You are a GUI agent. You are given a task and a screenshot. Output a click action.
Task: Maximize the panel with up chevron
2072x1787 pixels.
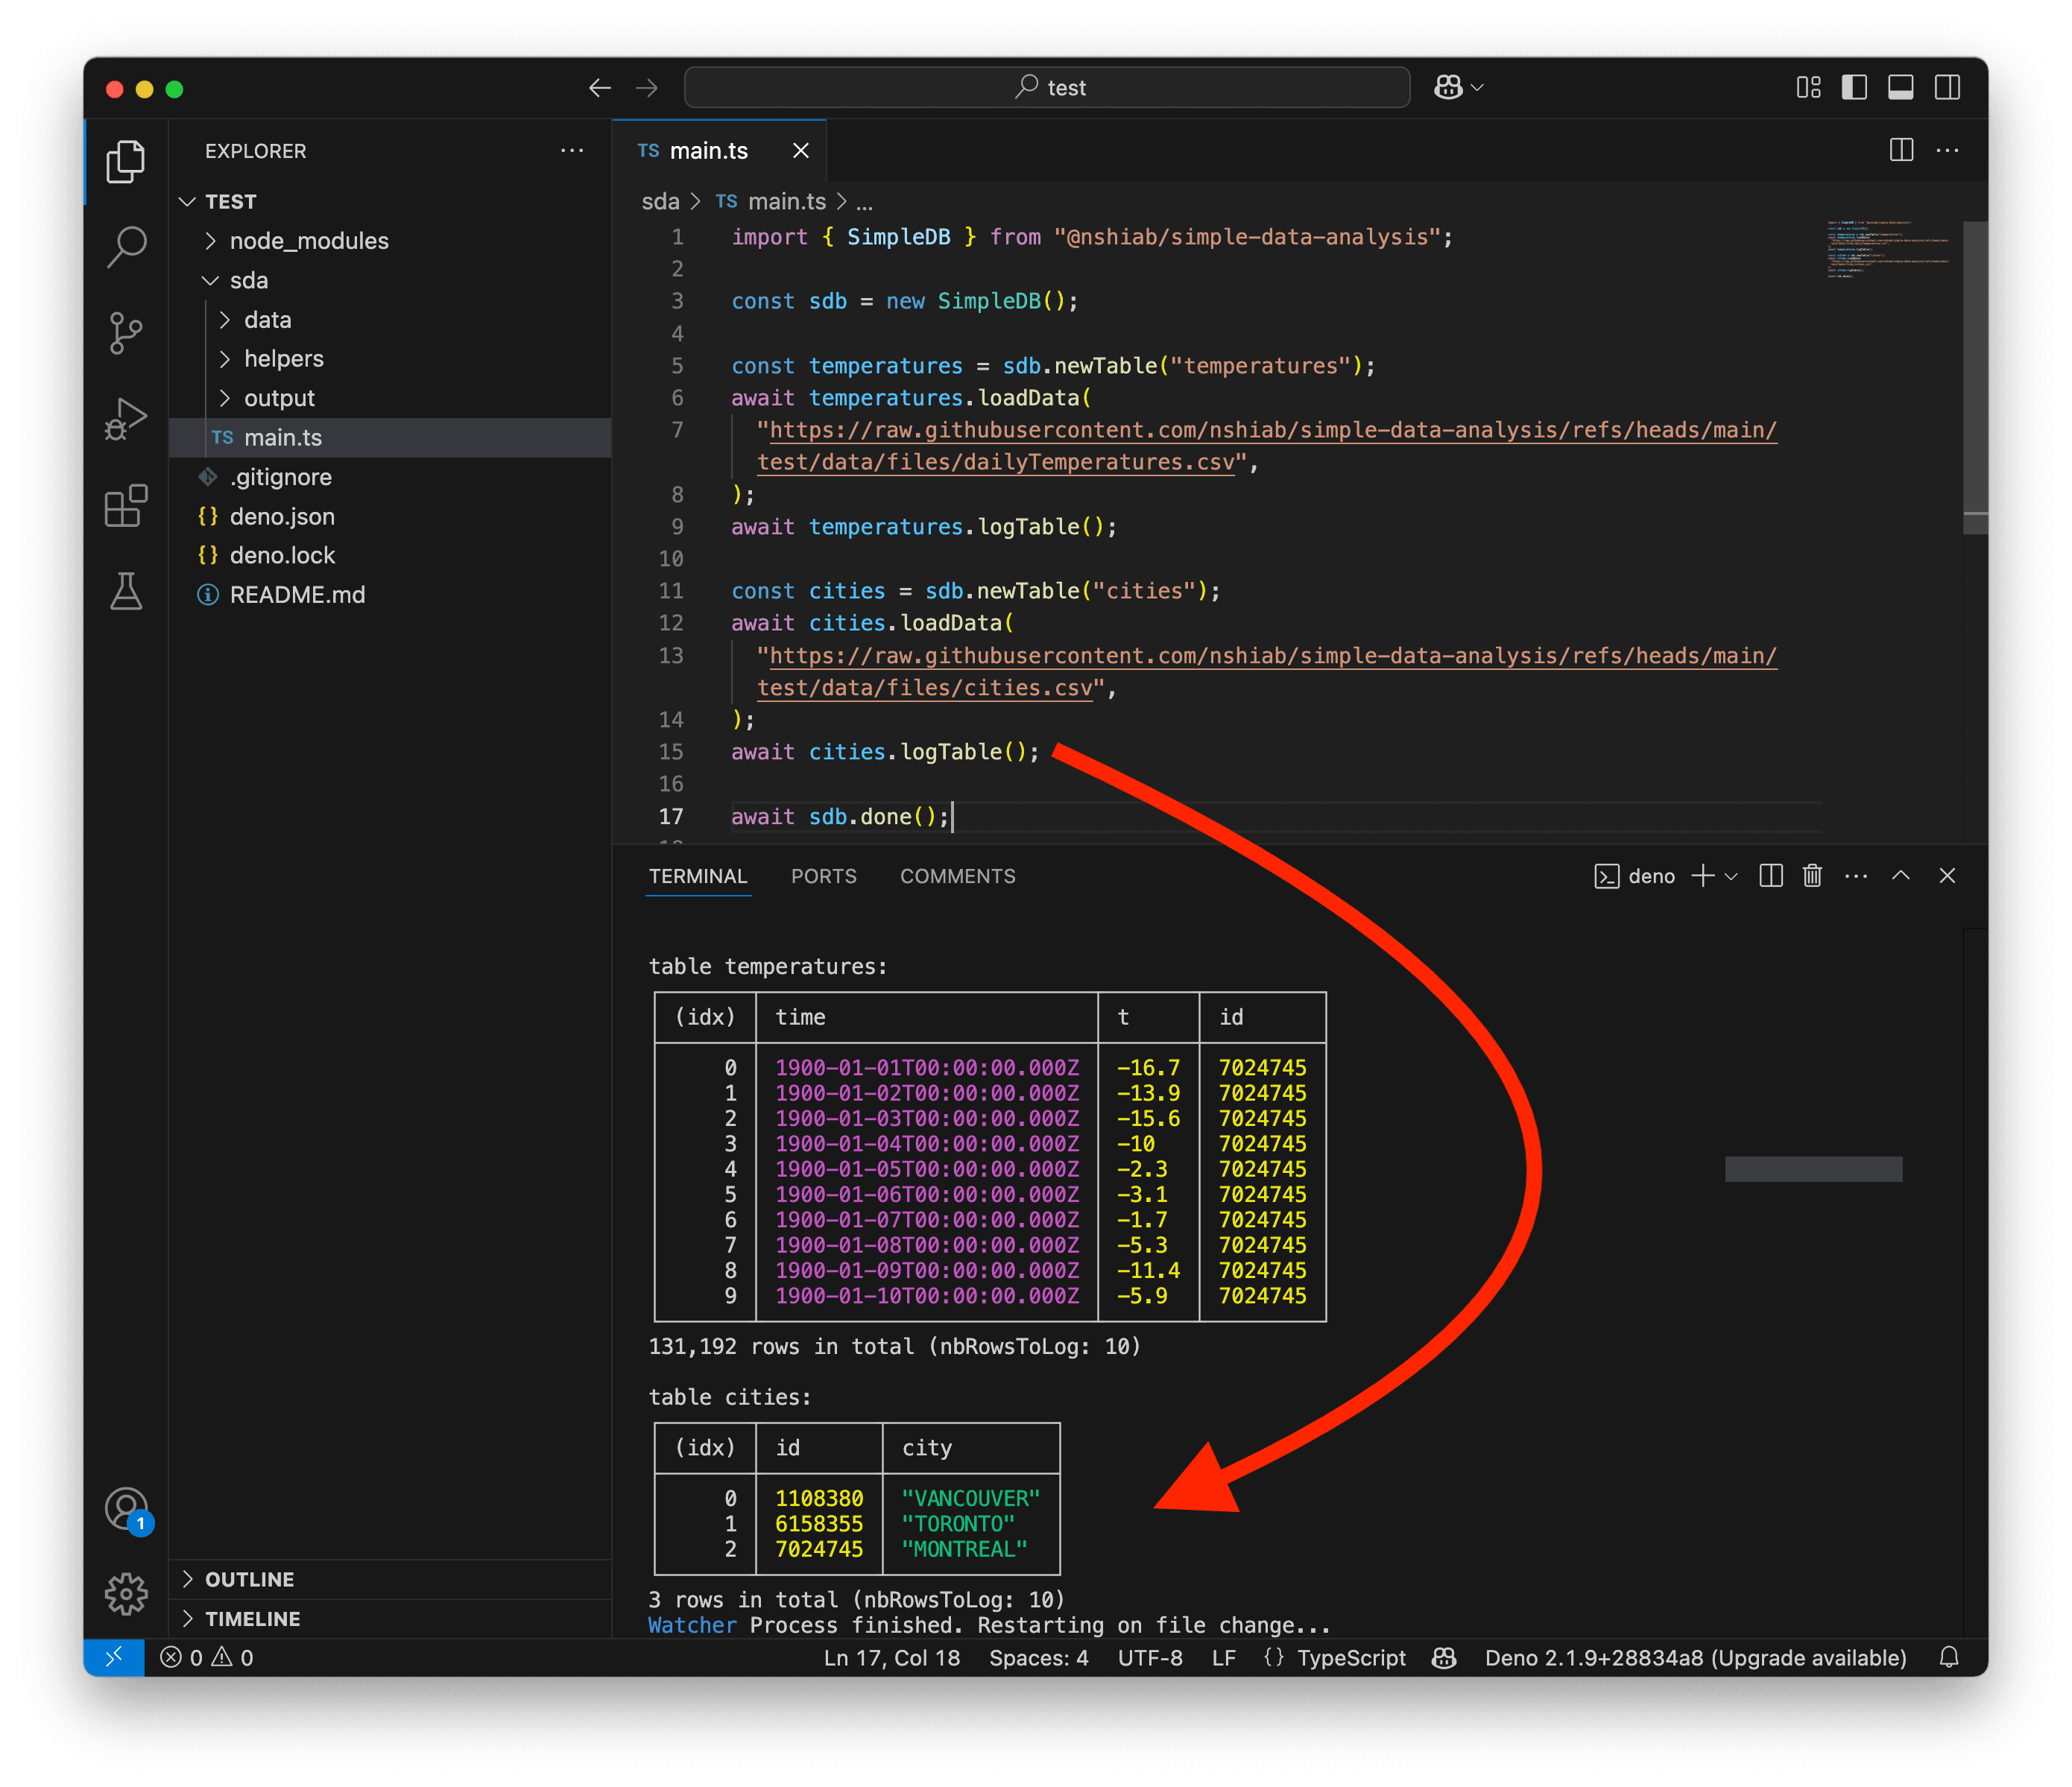(1901, 876)
